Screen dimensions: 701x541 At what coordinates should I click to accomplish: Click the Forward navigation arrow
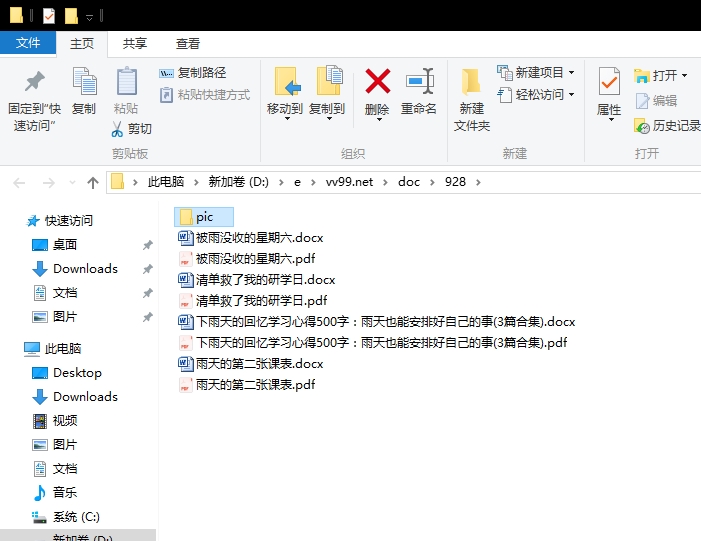coord(48,182)
